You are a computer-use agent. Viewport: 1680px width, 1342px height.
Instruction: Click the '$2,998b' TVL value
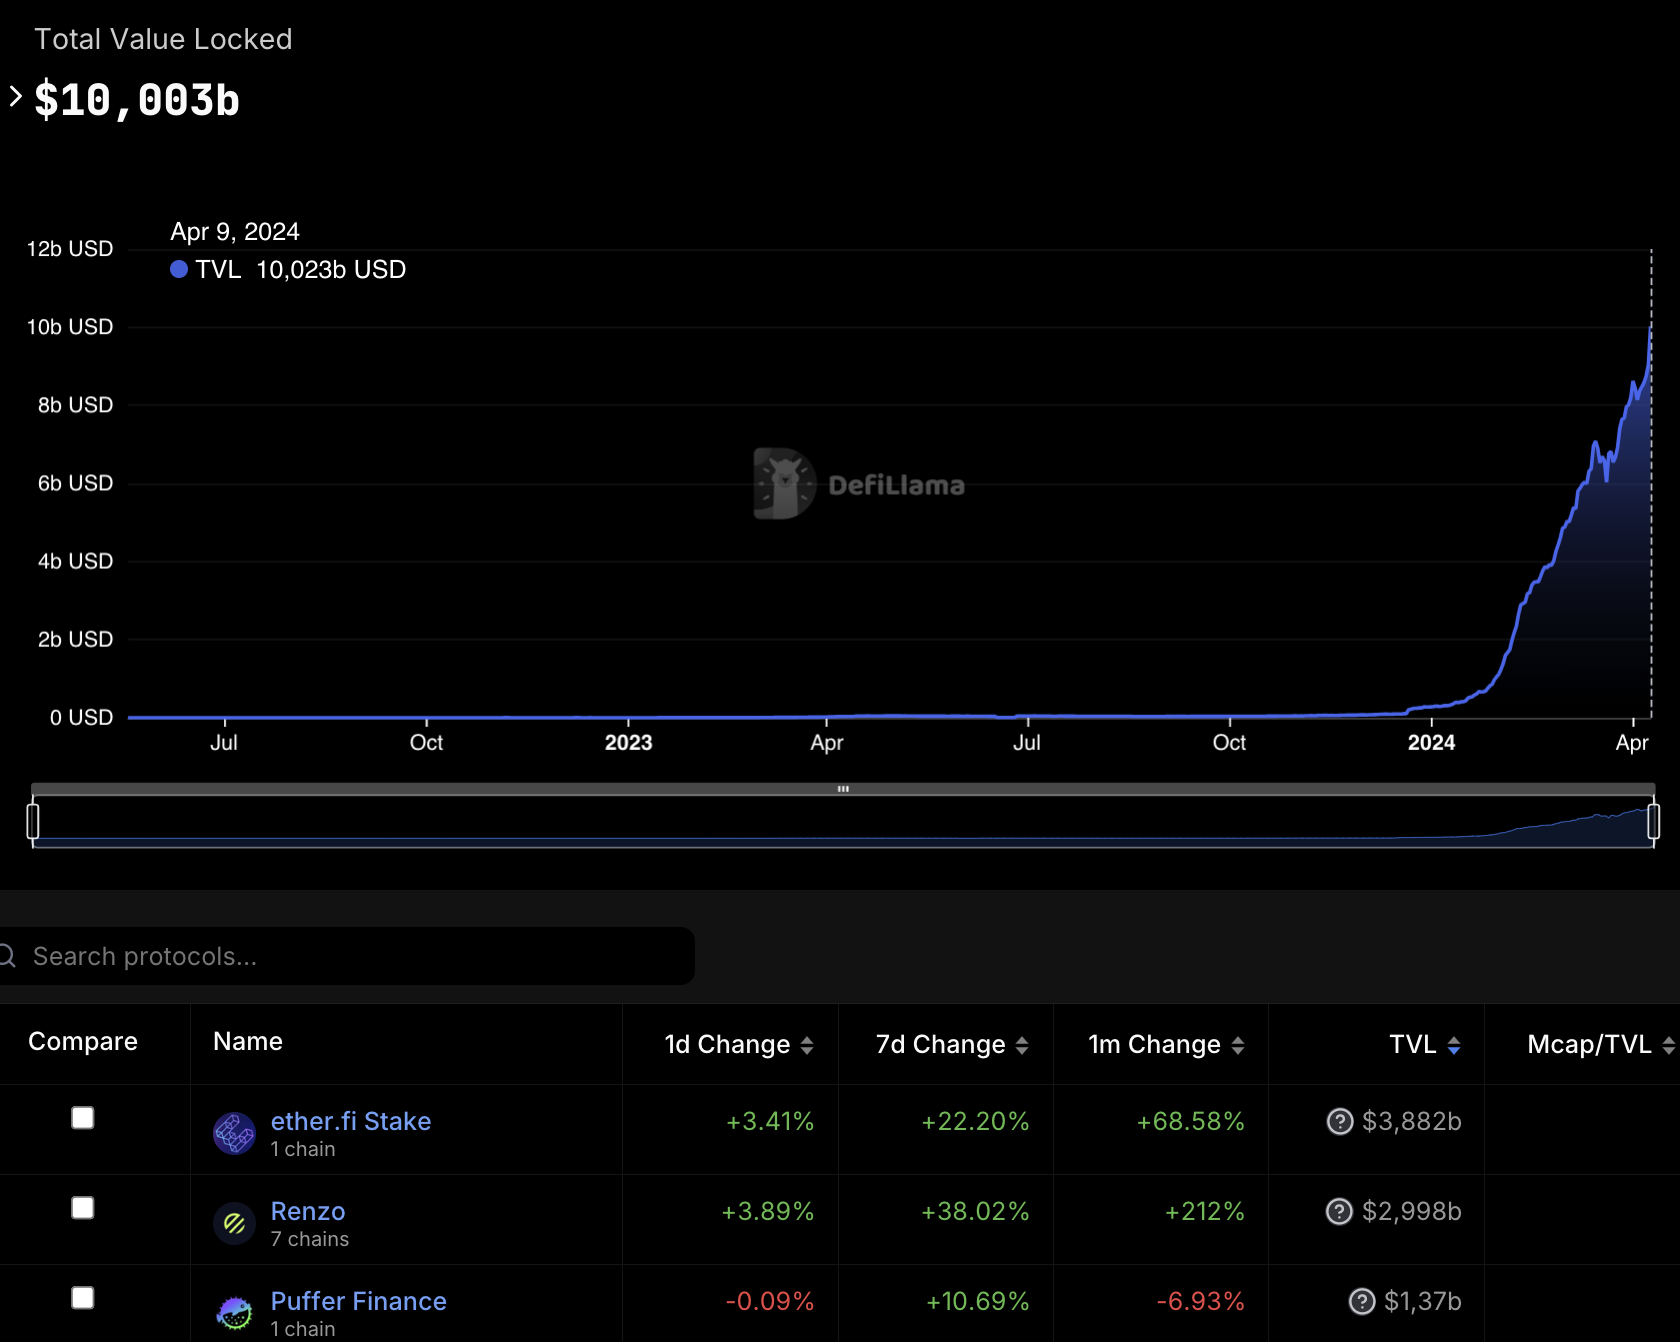pos(1412,1211)
